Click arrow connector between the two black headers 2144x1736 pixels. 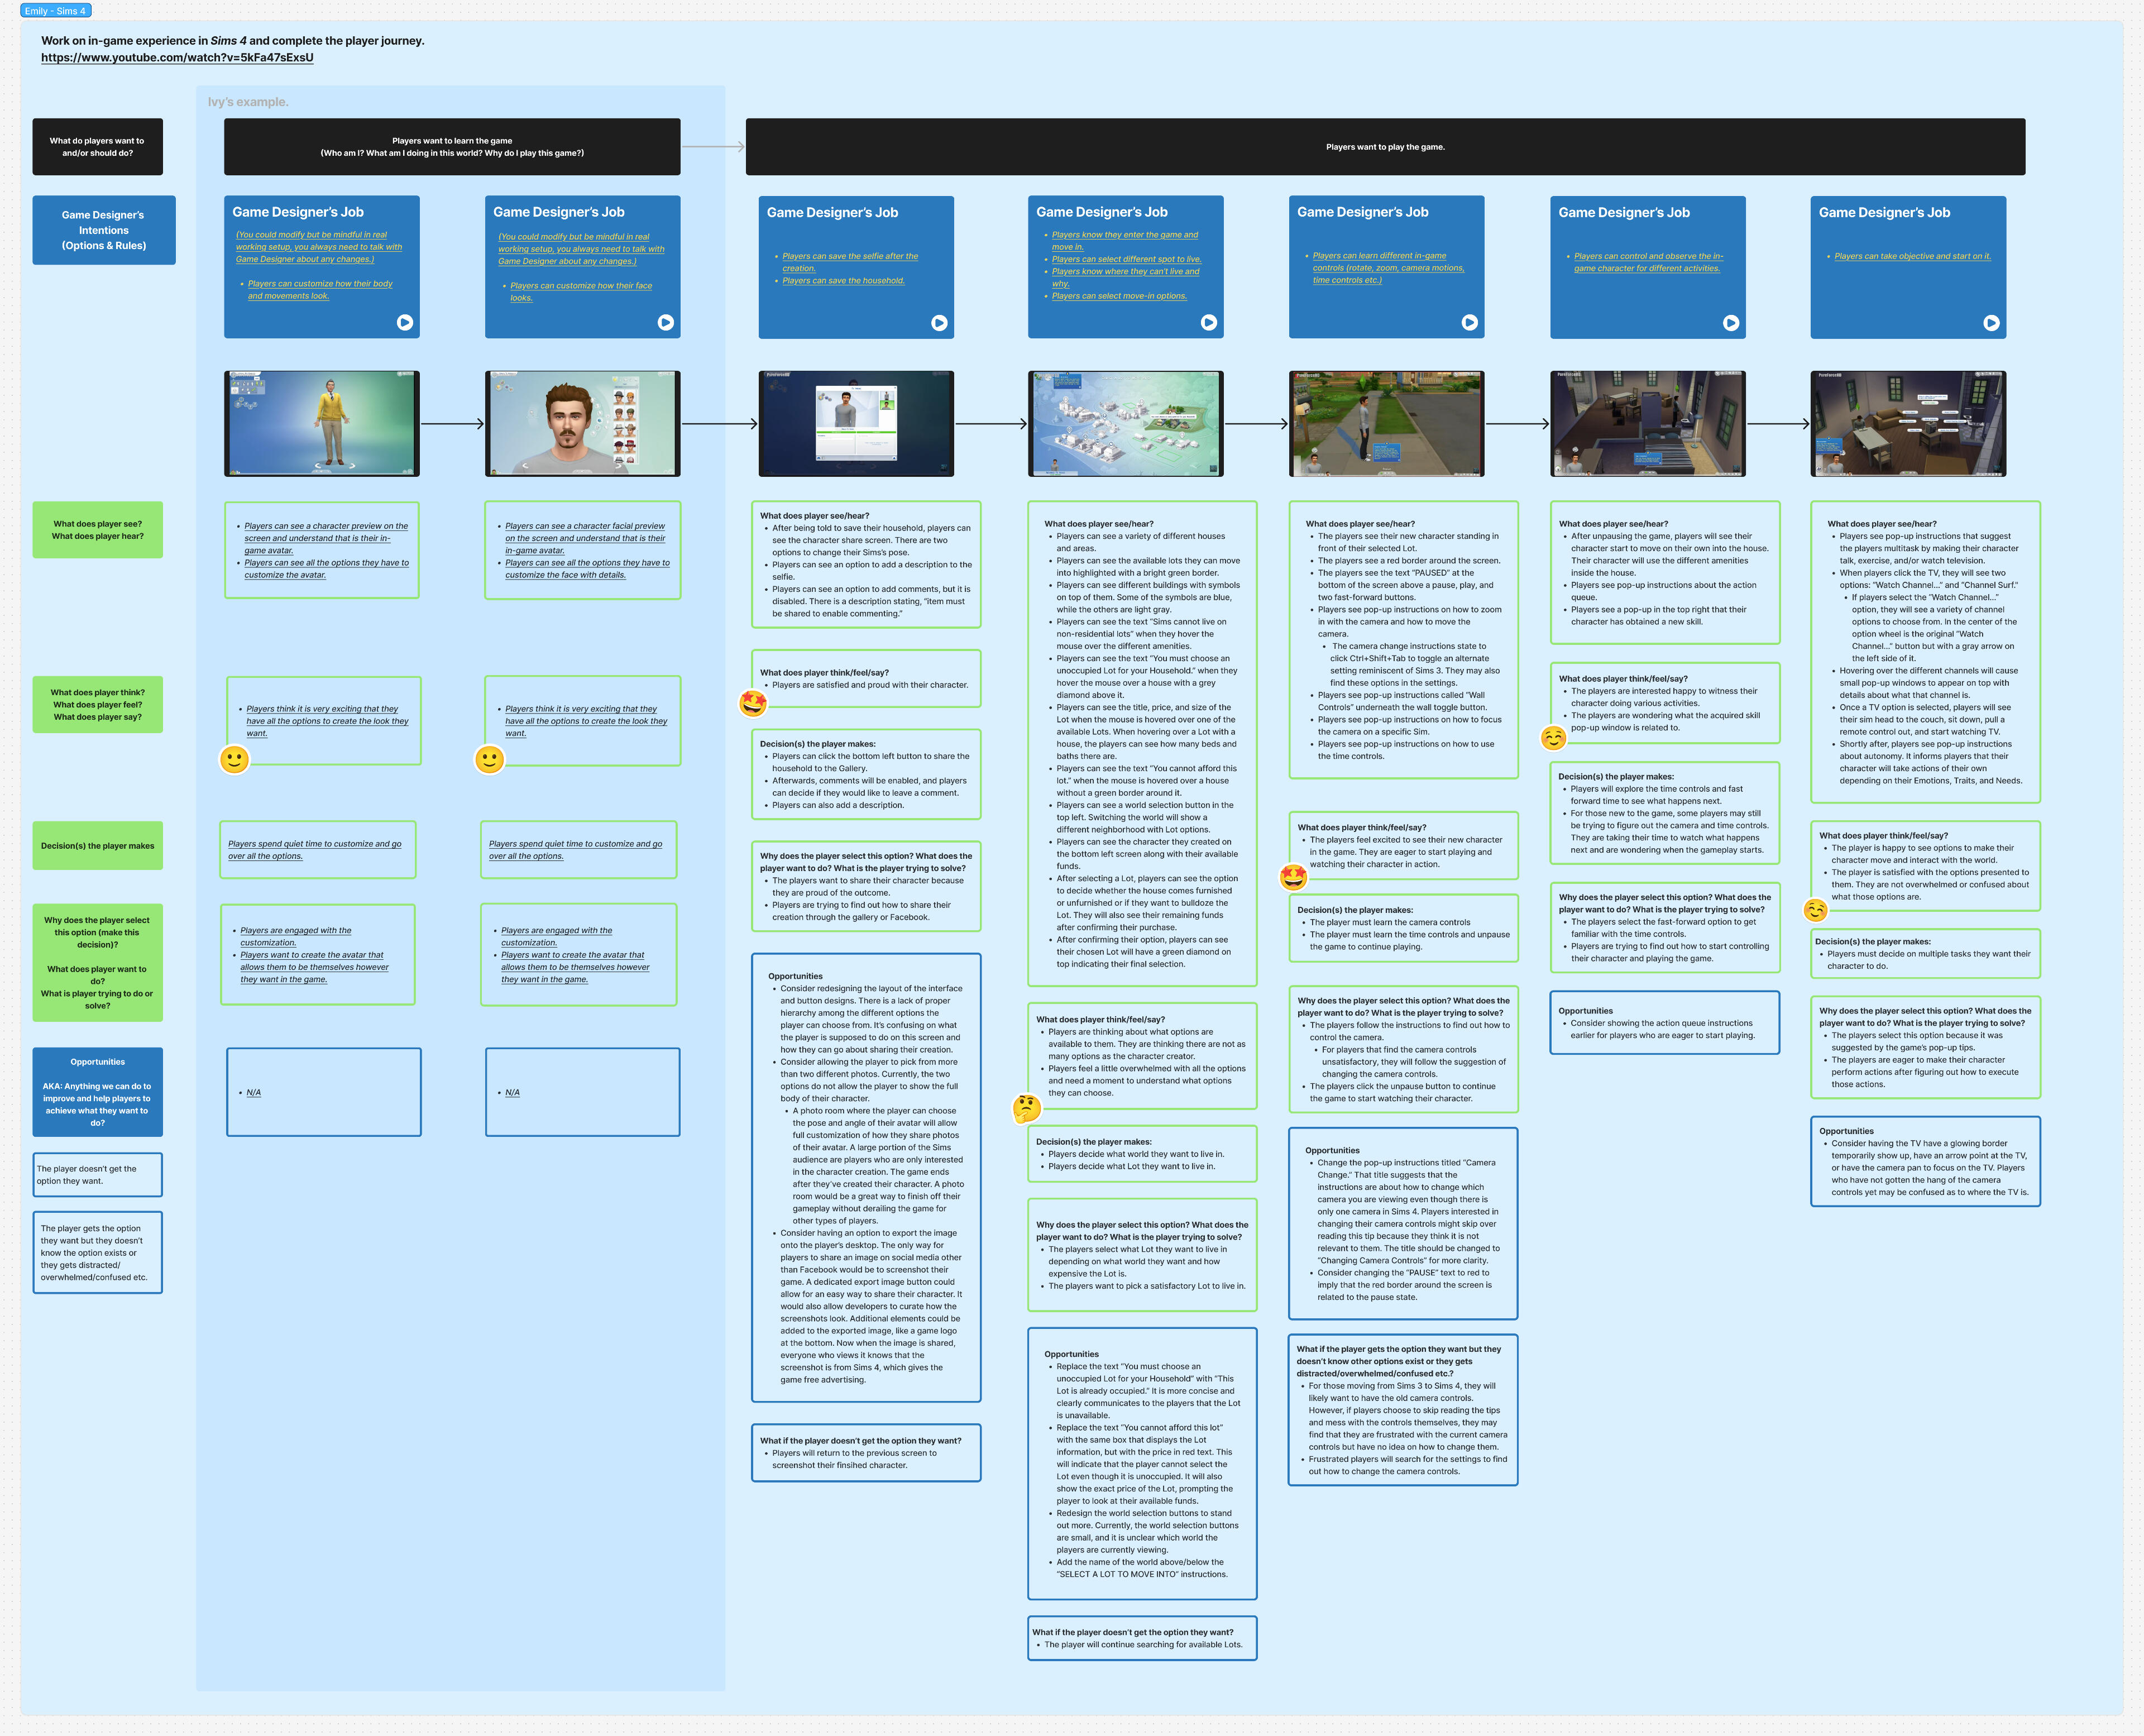(713, 147)
